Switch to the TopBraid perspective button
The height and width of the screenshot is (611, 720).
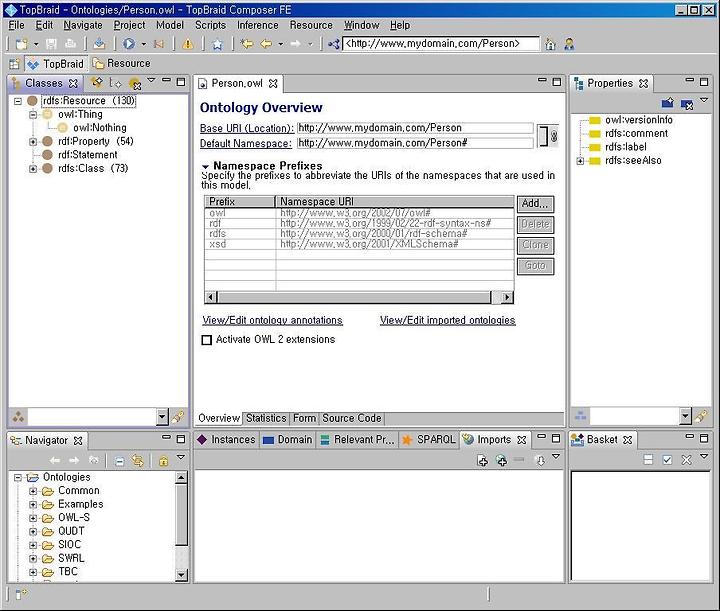(x=56, y=64)
